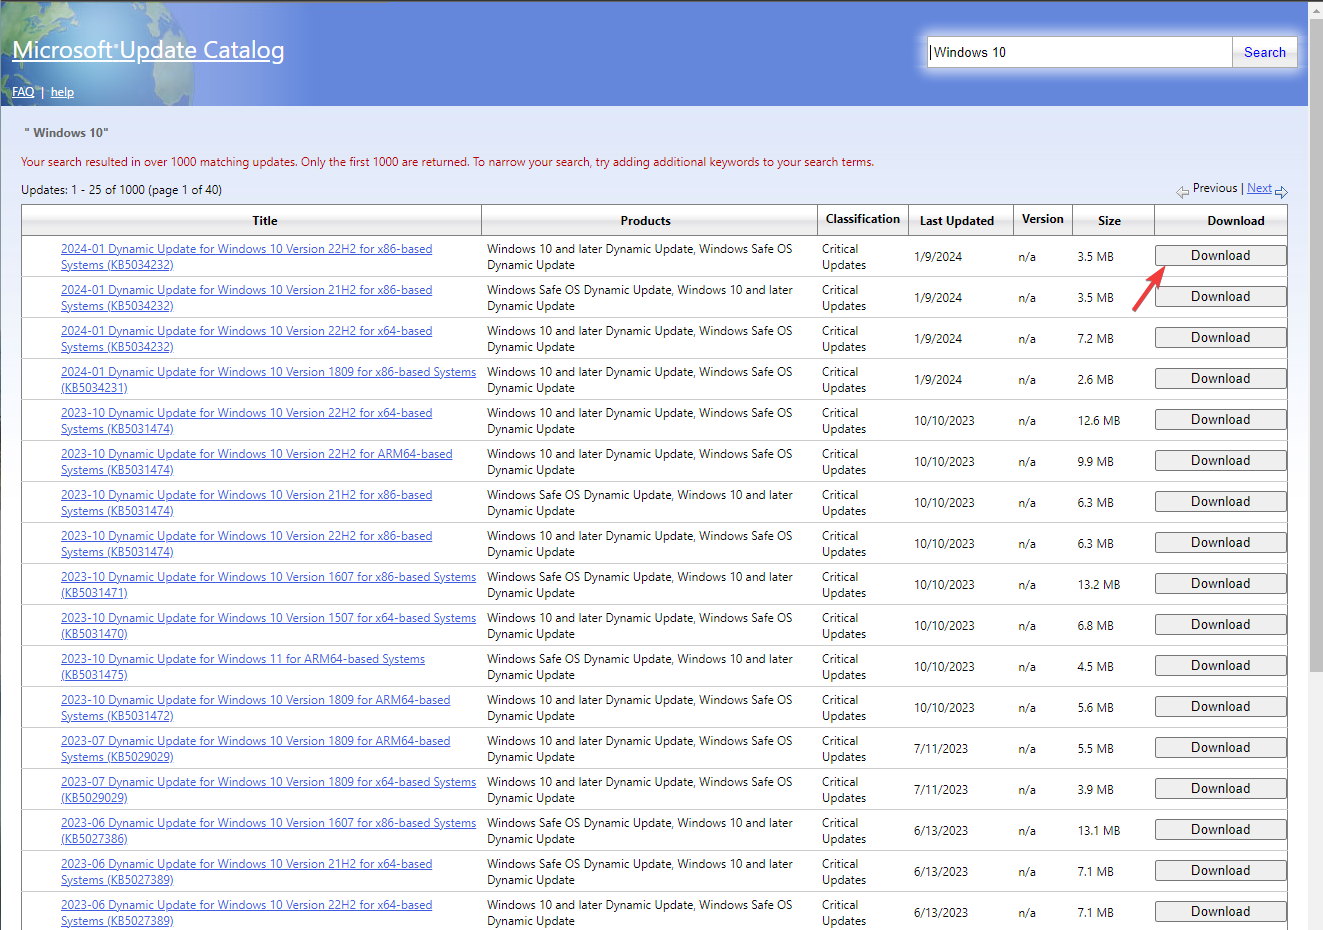Download 2023-10 Version 22H2 x86 update KB5031474

1220,543
